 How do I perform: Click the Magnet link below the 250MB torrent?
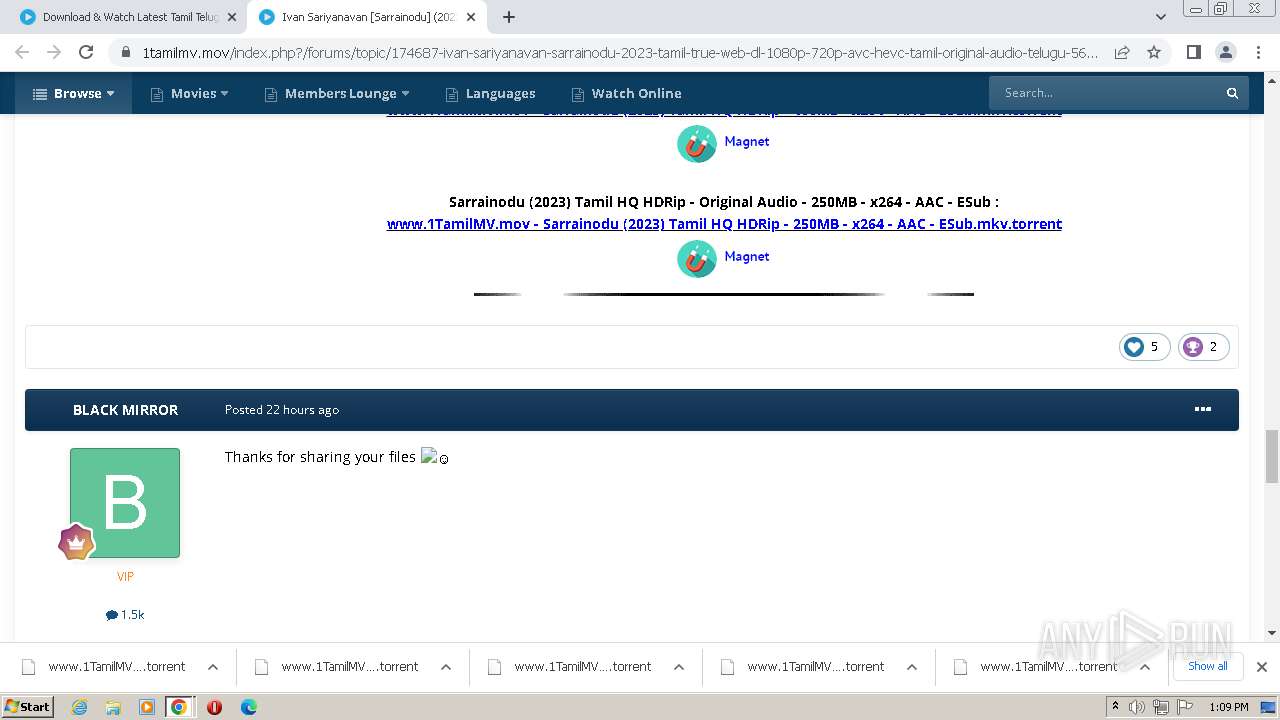tap(747, 256)
